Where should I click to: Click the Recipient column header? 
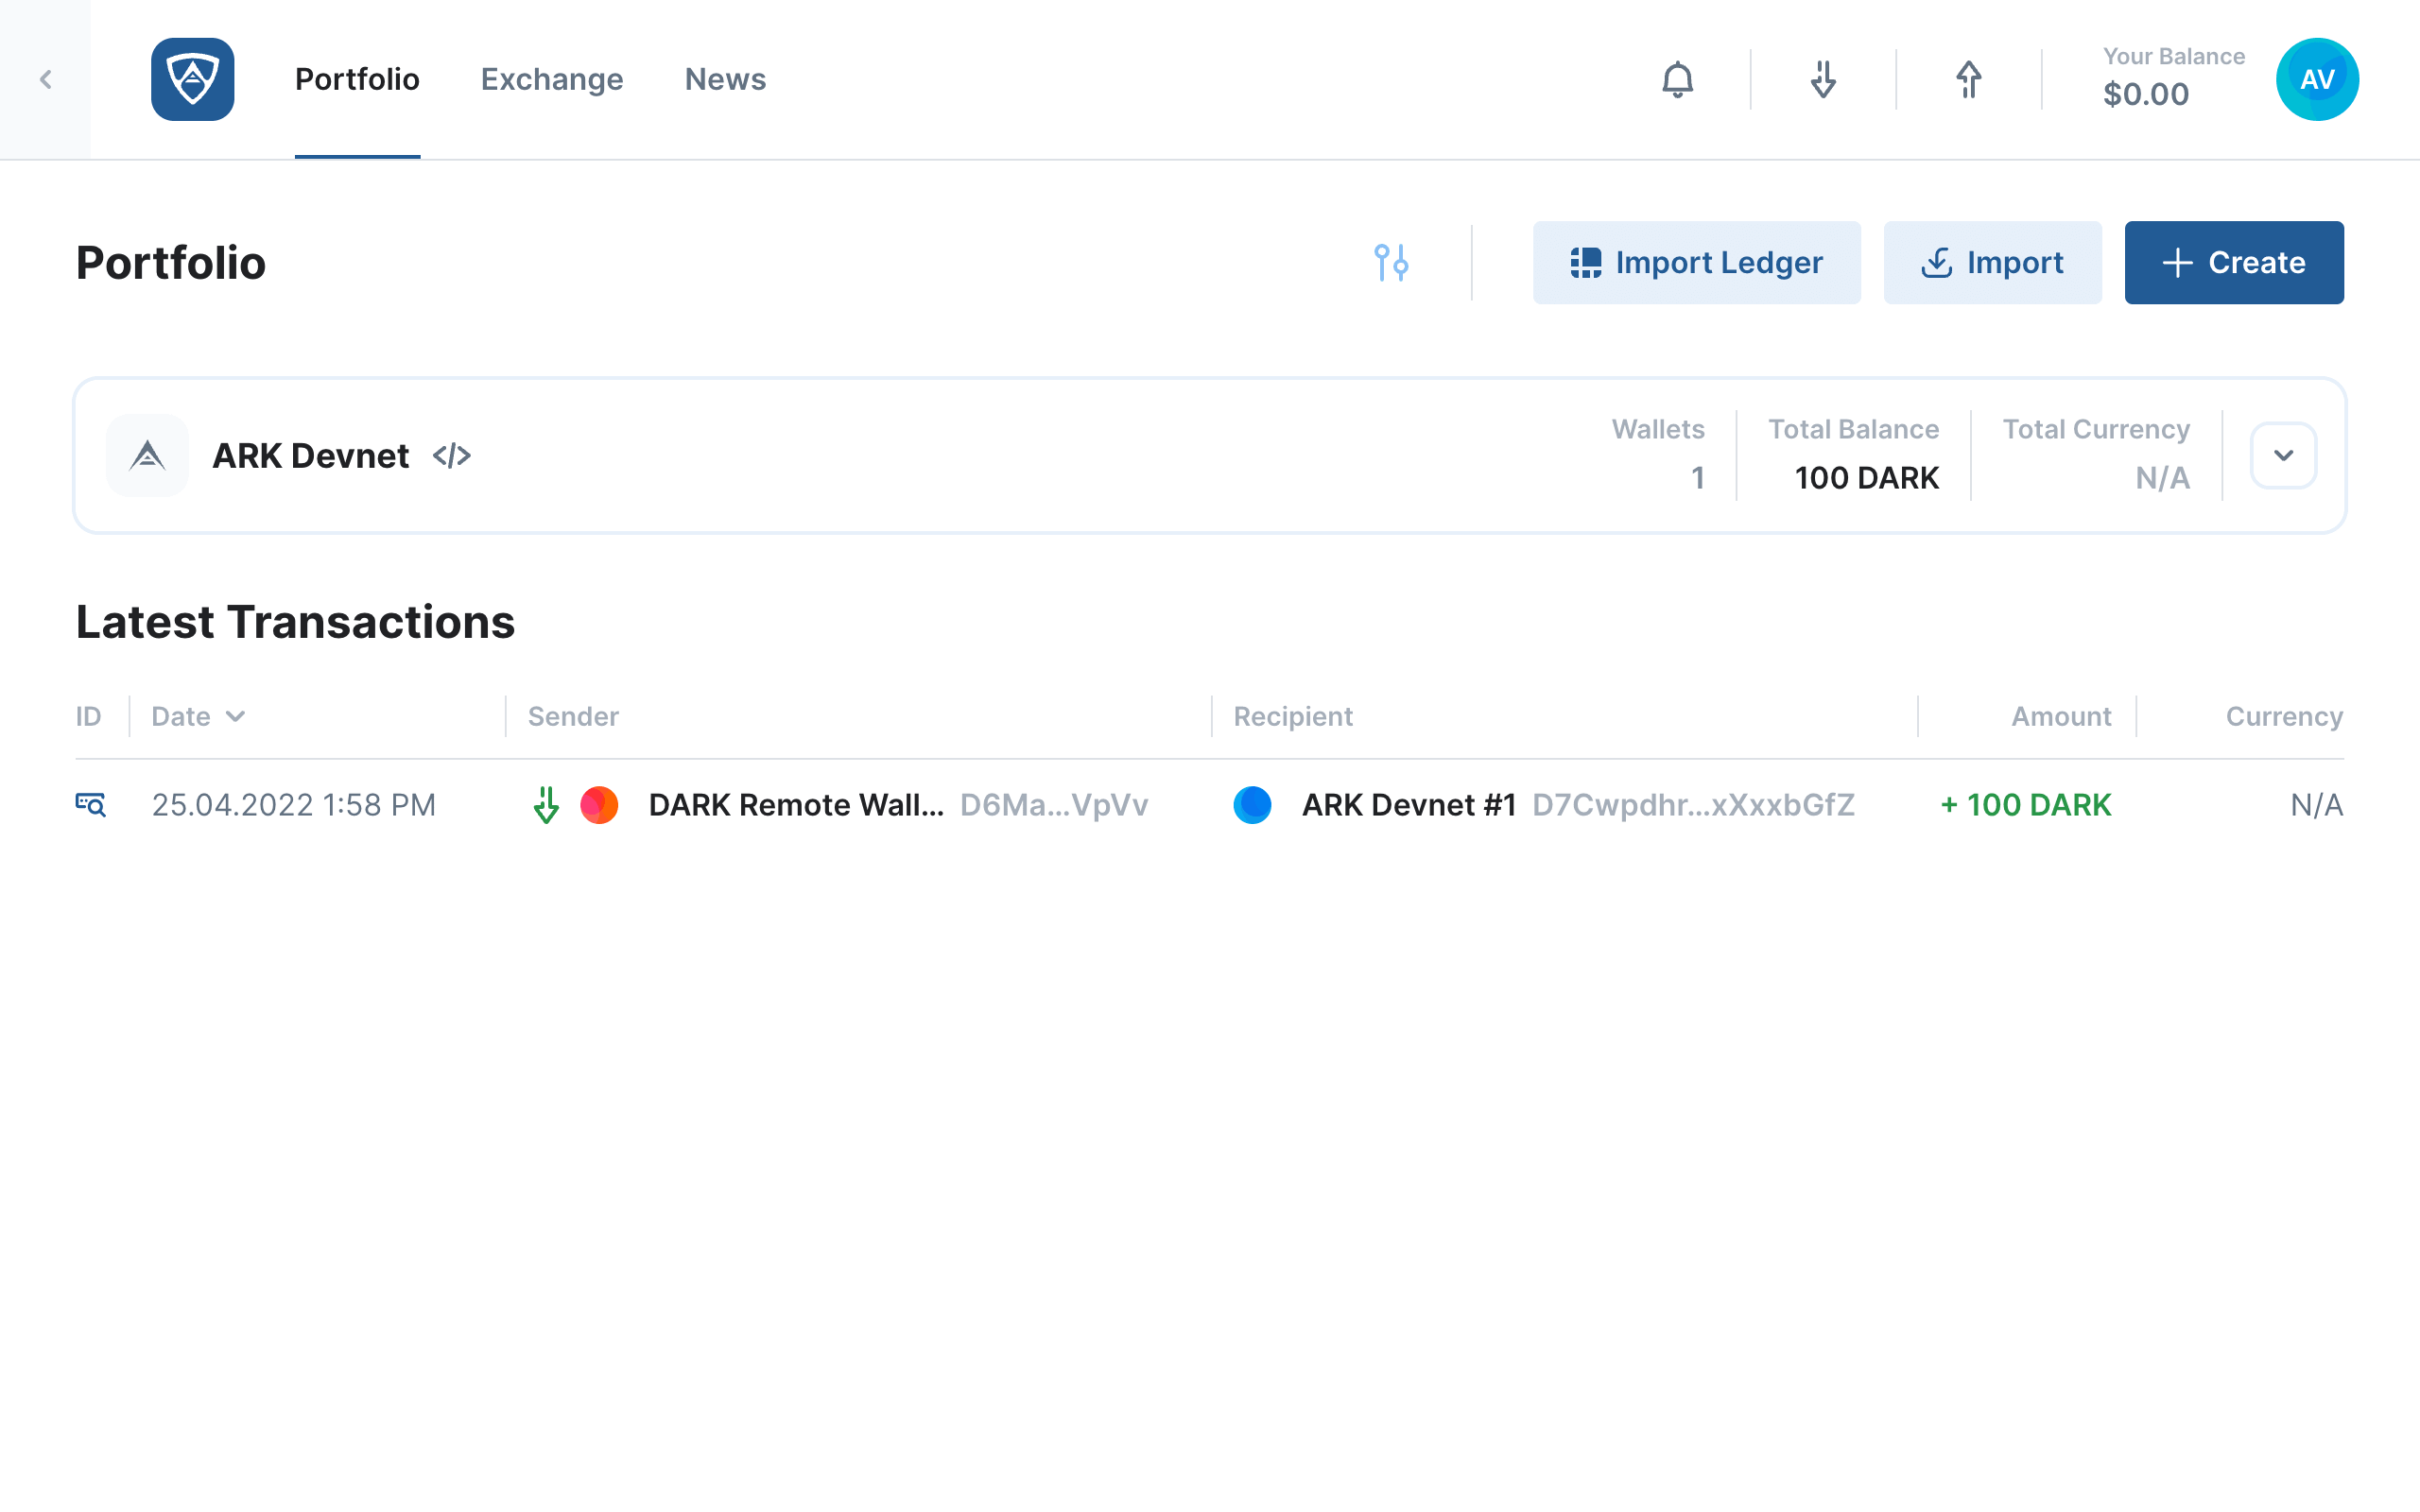click(x=1292, y=716)
